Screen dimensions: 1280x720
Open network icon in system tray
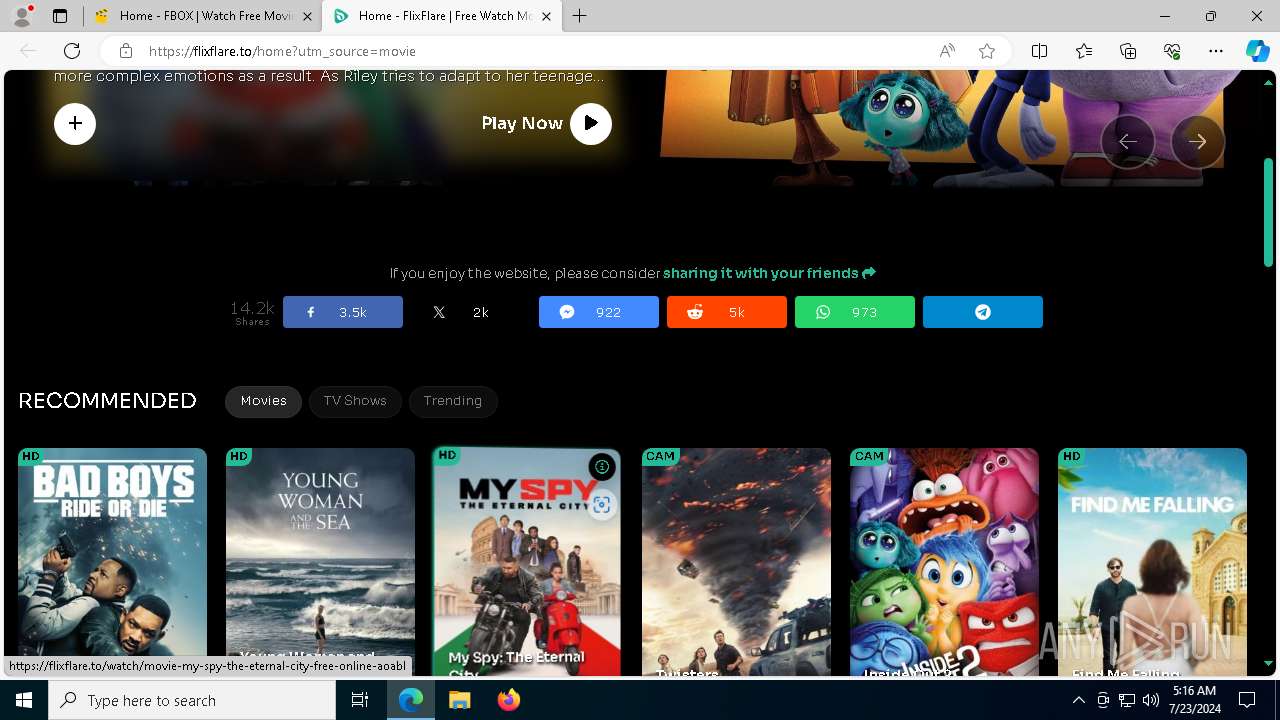coord(1126,700)
